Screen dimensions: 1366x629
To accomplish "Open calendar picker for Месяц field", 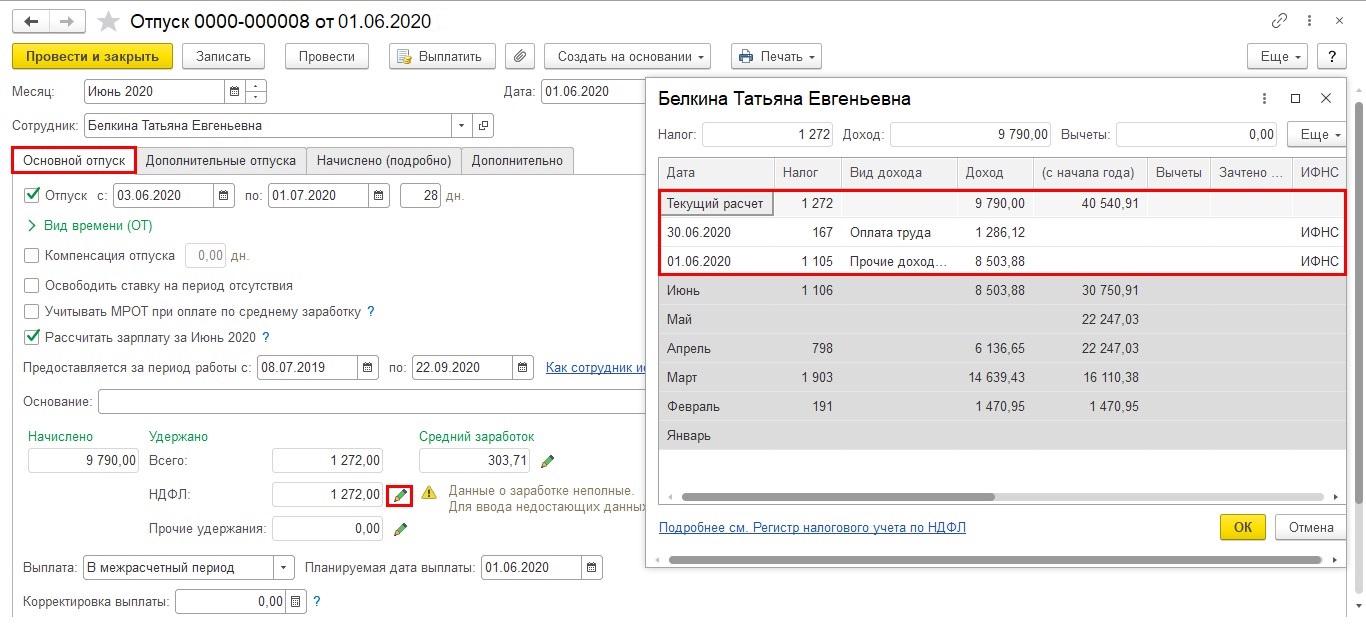I will [x=234, y=91].
